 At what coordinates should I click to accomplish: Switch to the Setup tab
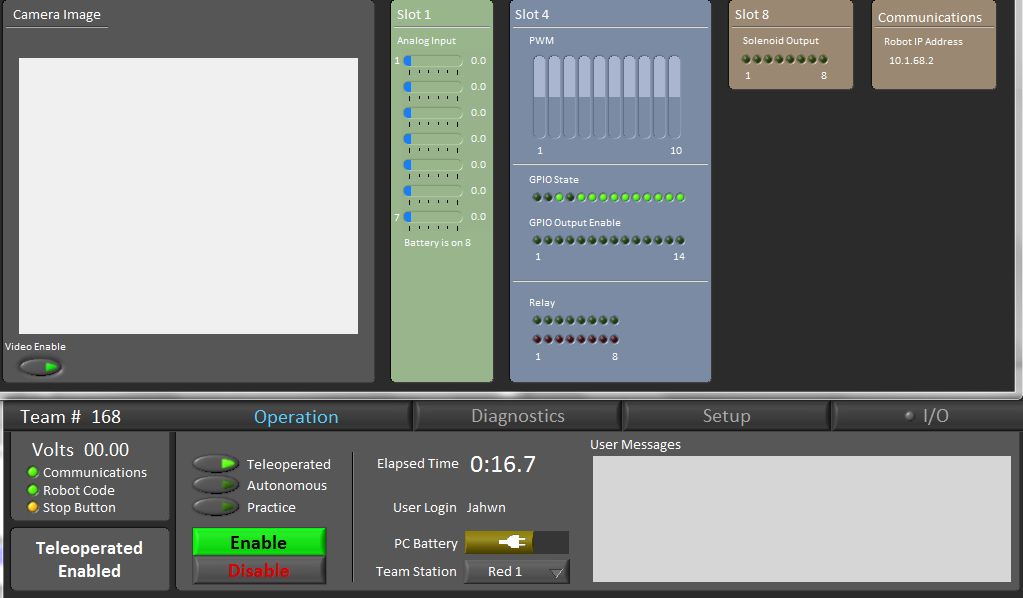coord(726,416)
